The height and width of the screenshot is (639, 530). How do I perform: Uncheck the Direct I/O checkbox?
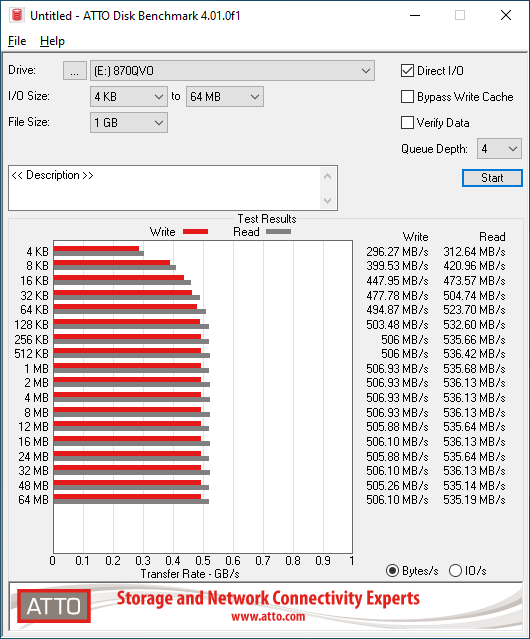407,71
